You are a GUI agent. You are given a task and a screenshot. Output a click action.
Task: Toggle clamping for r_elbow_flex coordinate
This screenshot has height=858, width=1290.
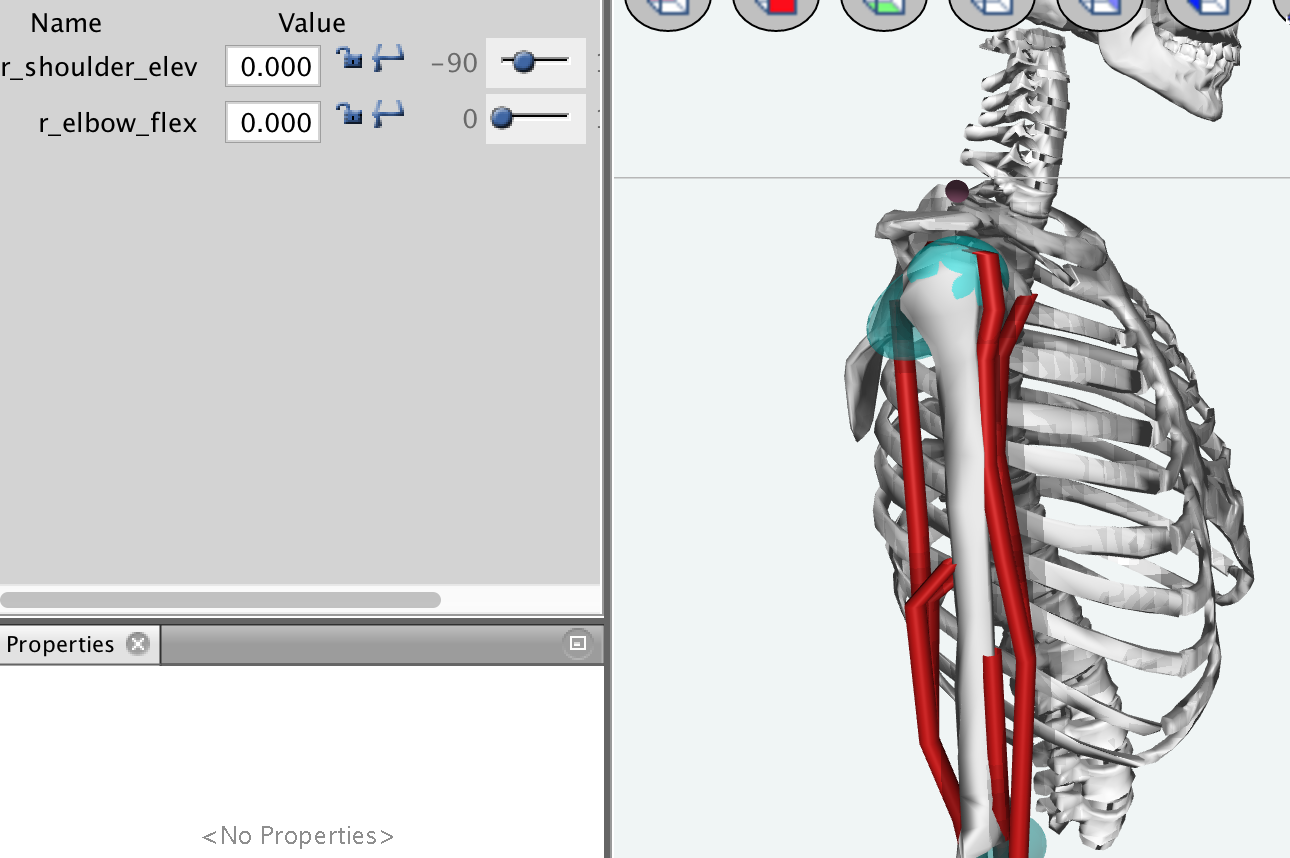388,113
